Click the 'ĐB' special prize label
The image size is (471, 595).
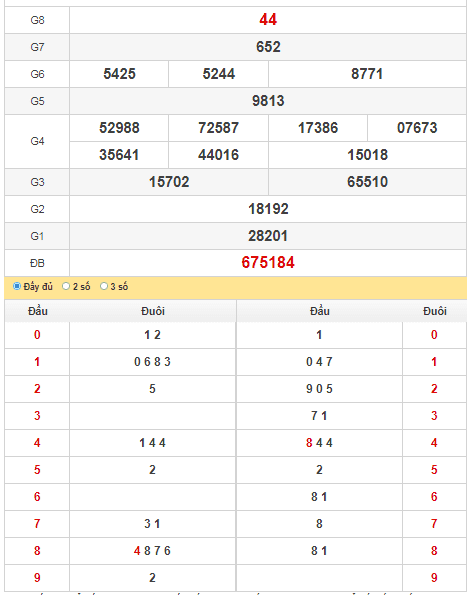[x=37, y=263]
